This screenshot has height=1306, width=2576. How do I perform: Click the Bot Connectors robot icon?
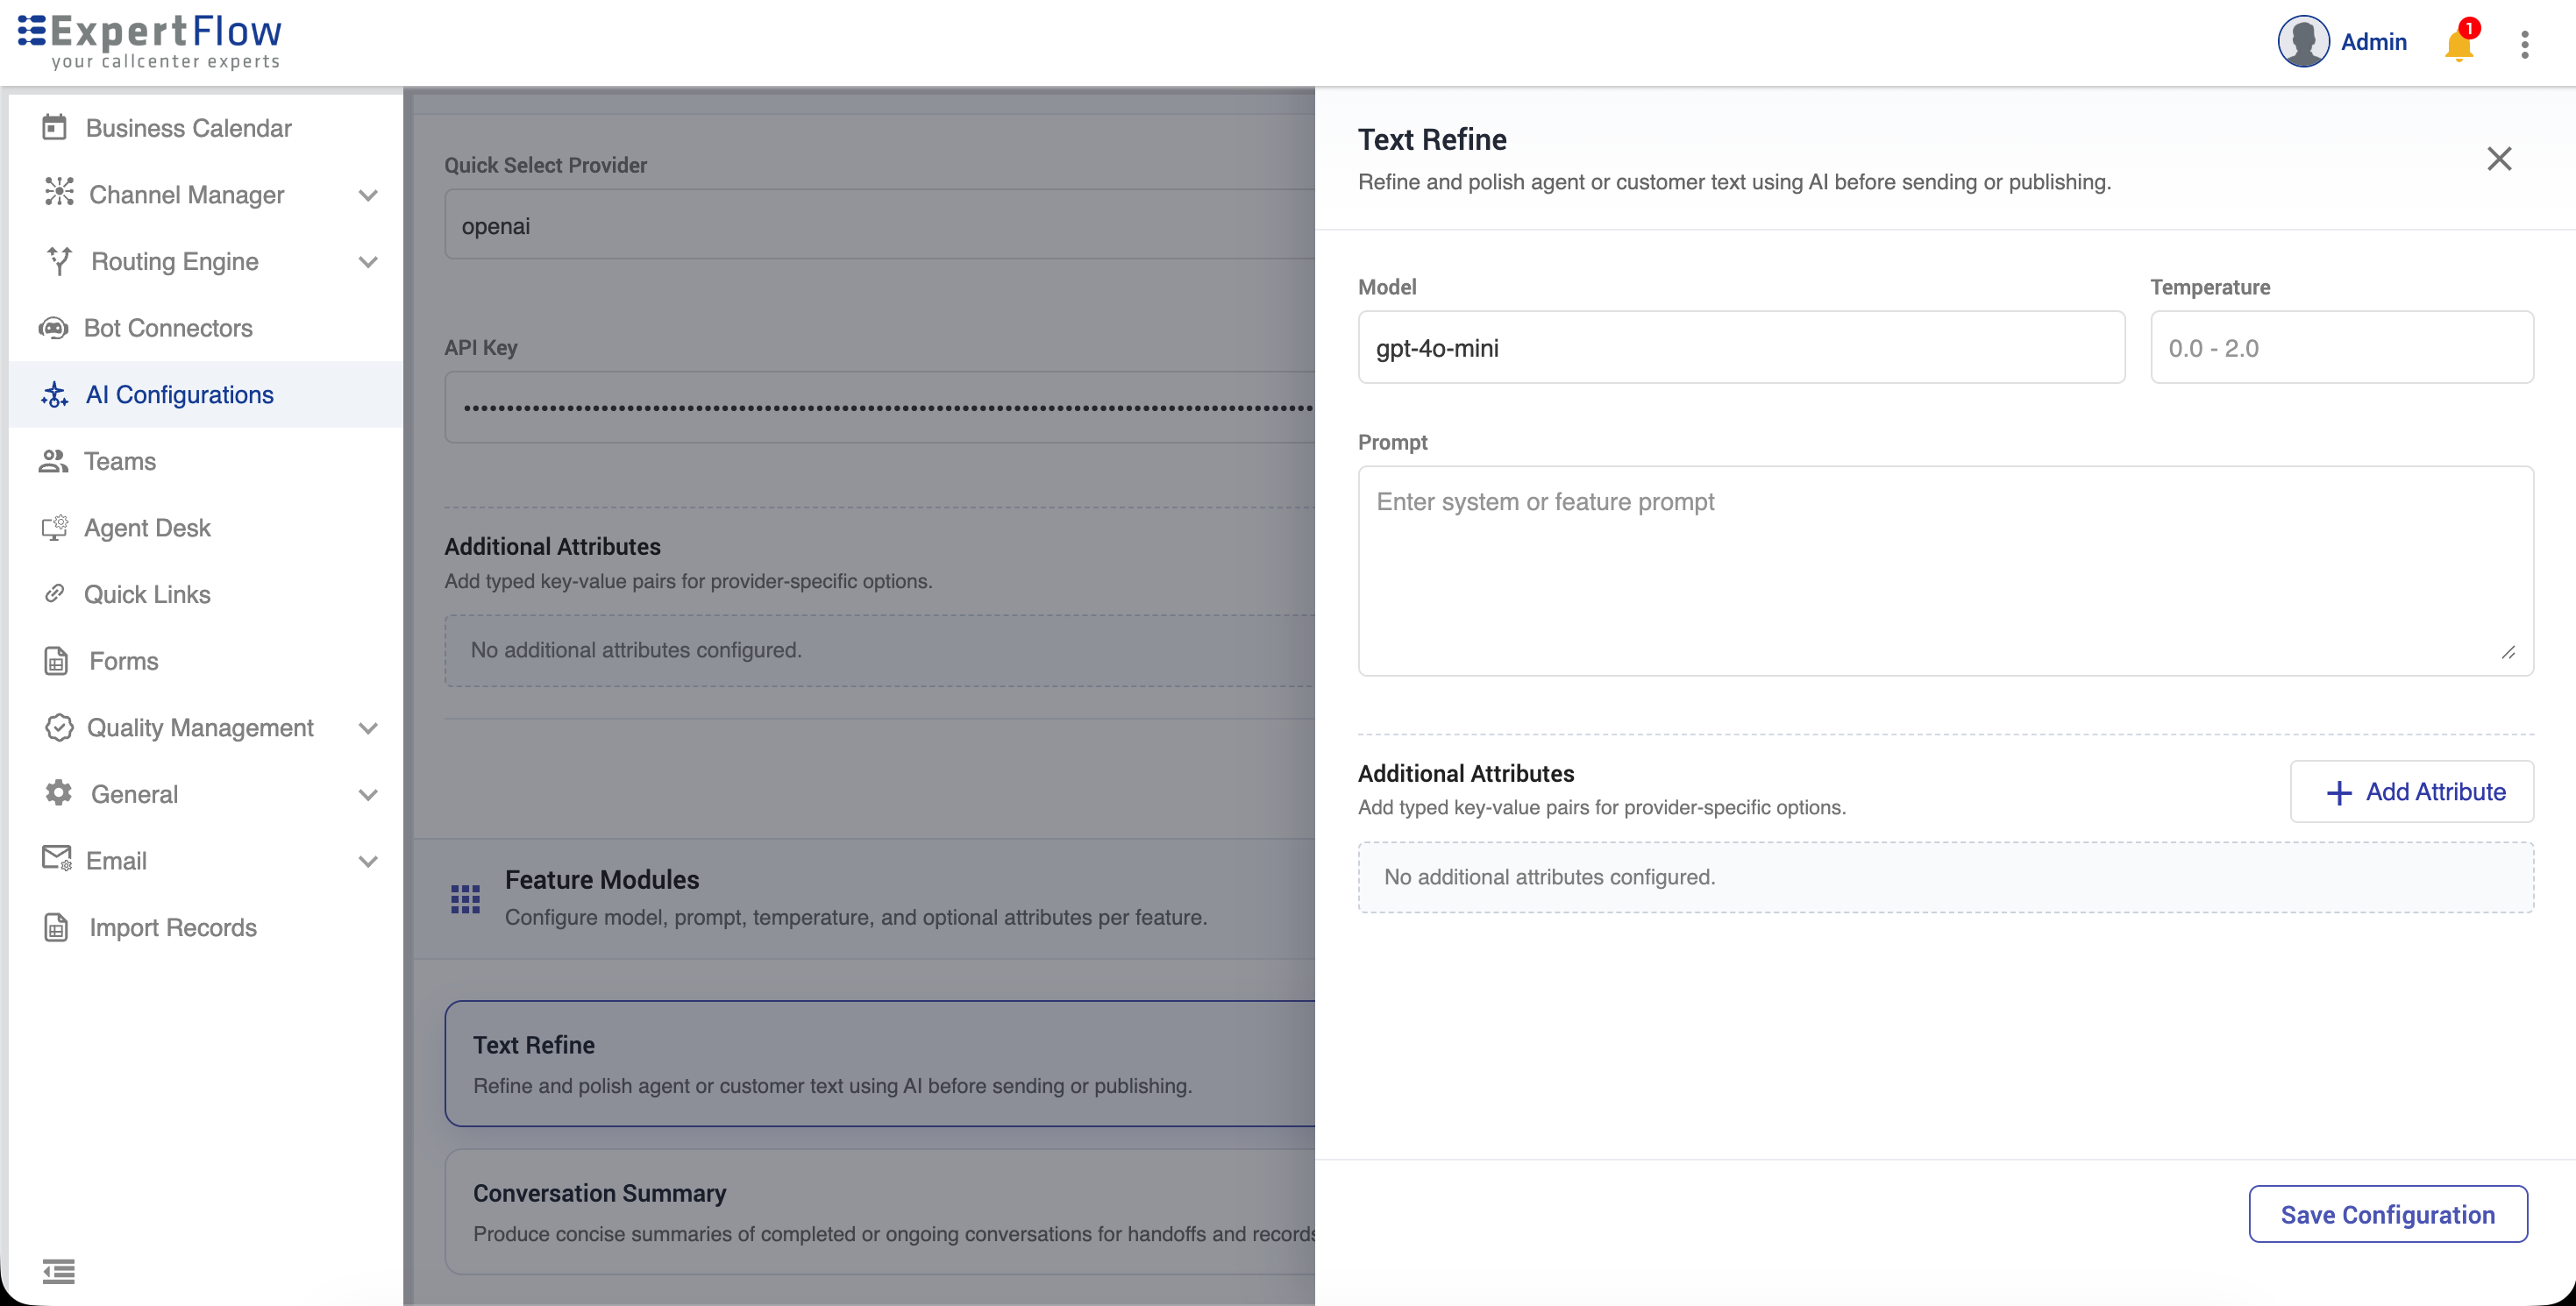[53, 327]
